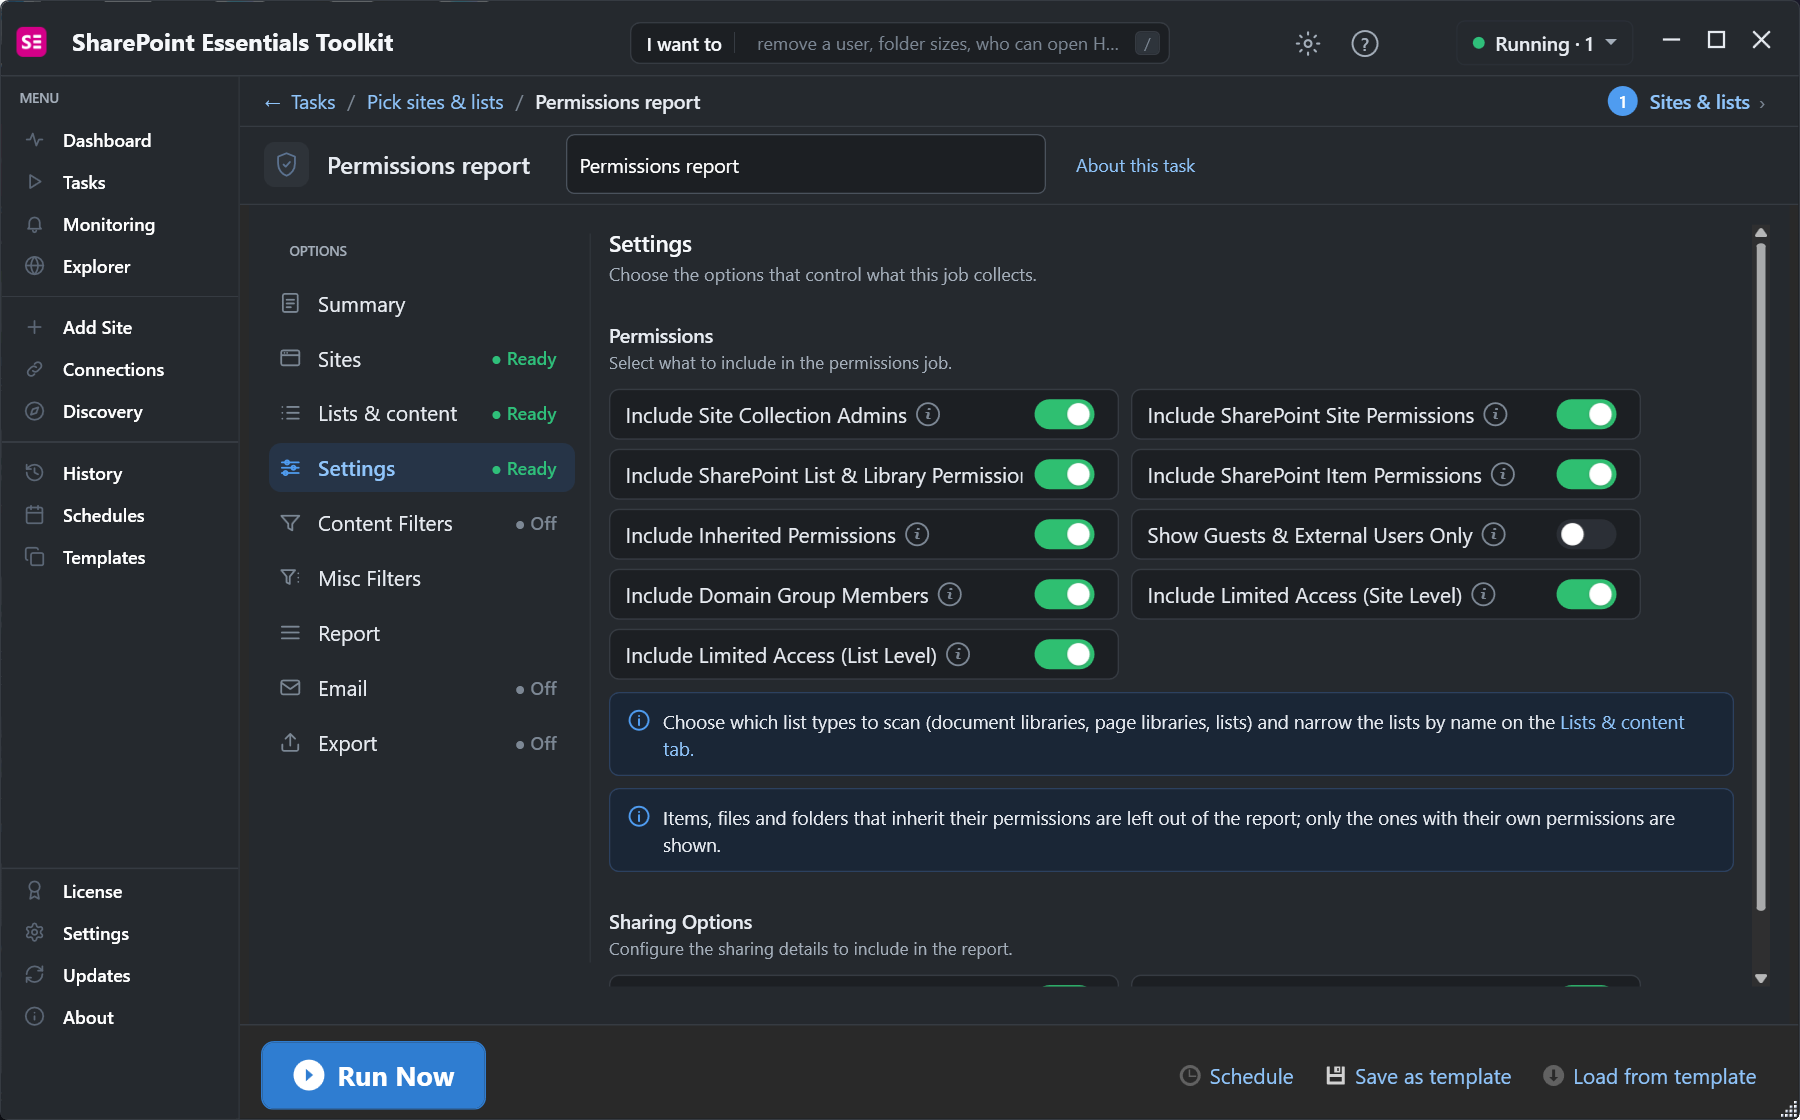Click the Permissions report name field
The height and width of the screenshot is (1120, 1800).
tap(806, 165)
